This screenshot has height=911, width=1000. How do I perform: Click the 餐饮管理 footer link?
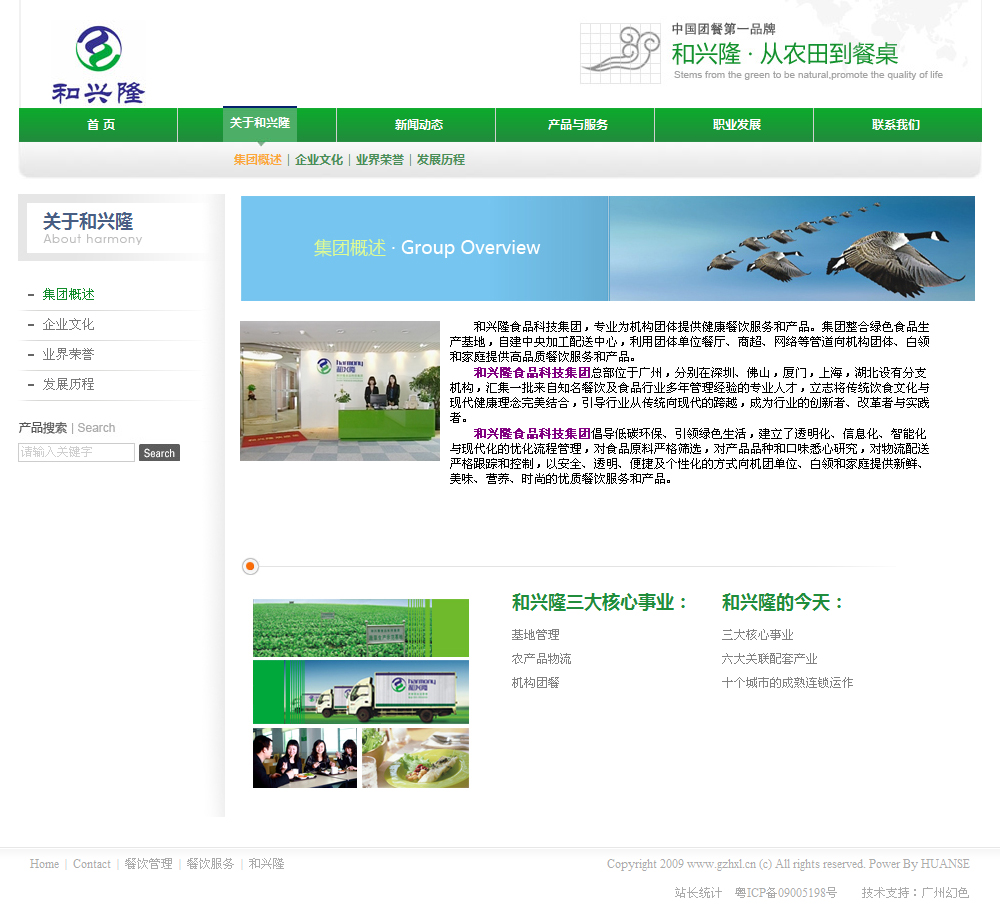[x=148, y=864]
